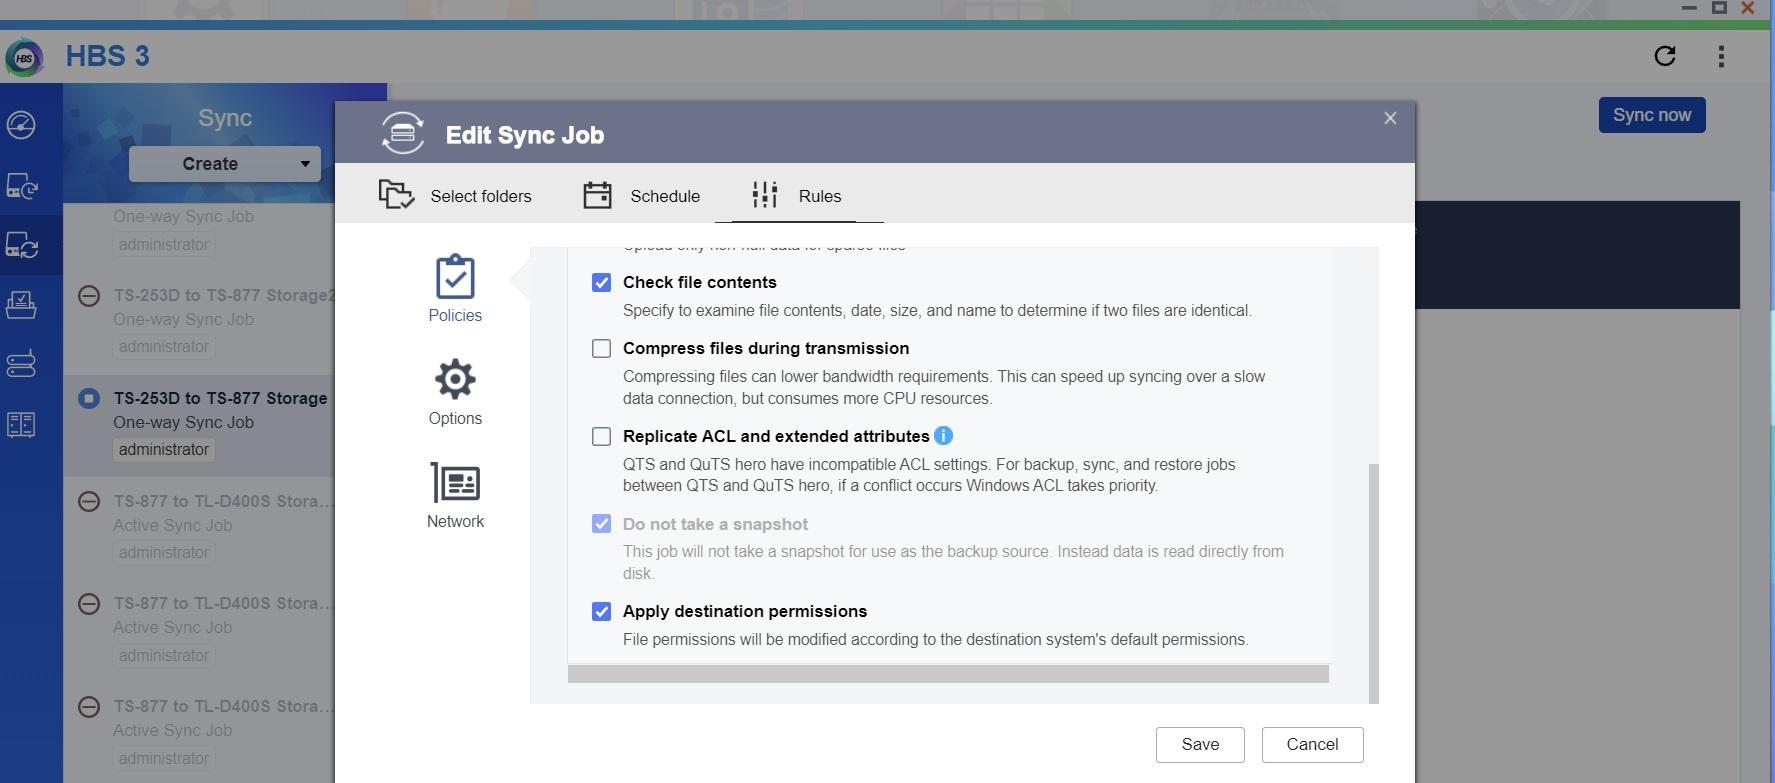Expand the Create dropdown arrow
This screenshot has width=1775, height=783.
tap(304, 164)
